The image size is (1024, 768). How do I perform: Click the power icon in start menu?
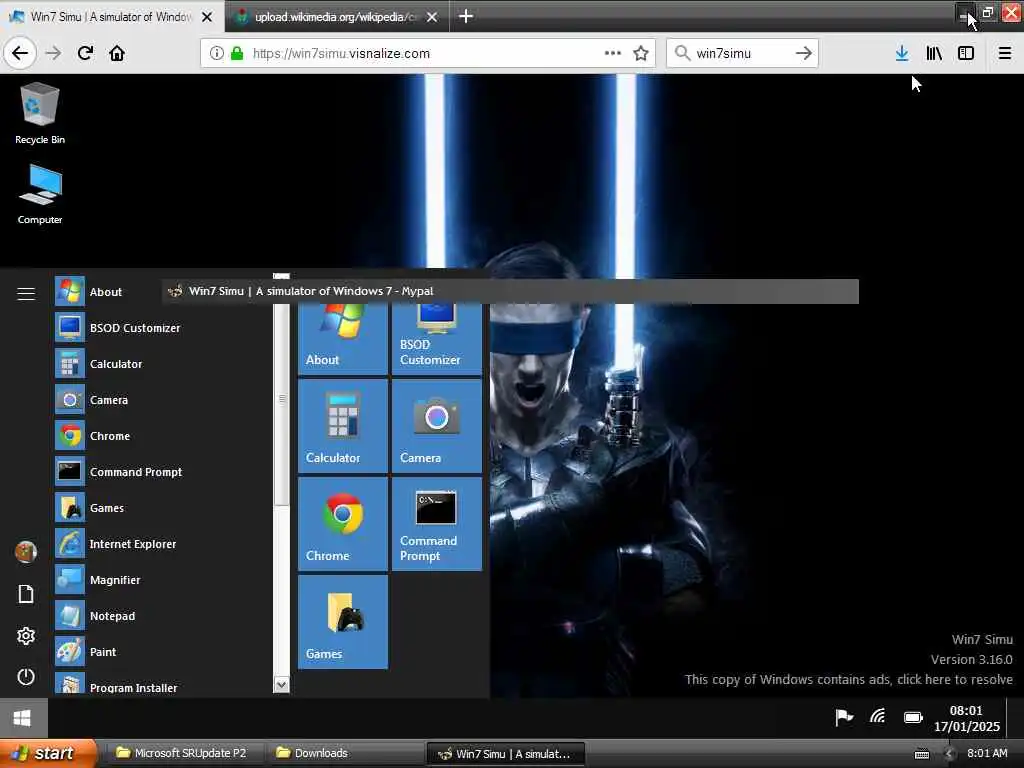point(26,677)
